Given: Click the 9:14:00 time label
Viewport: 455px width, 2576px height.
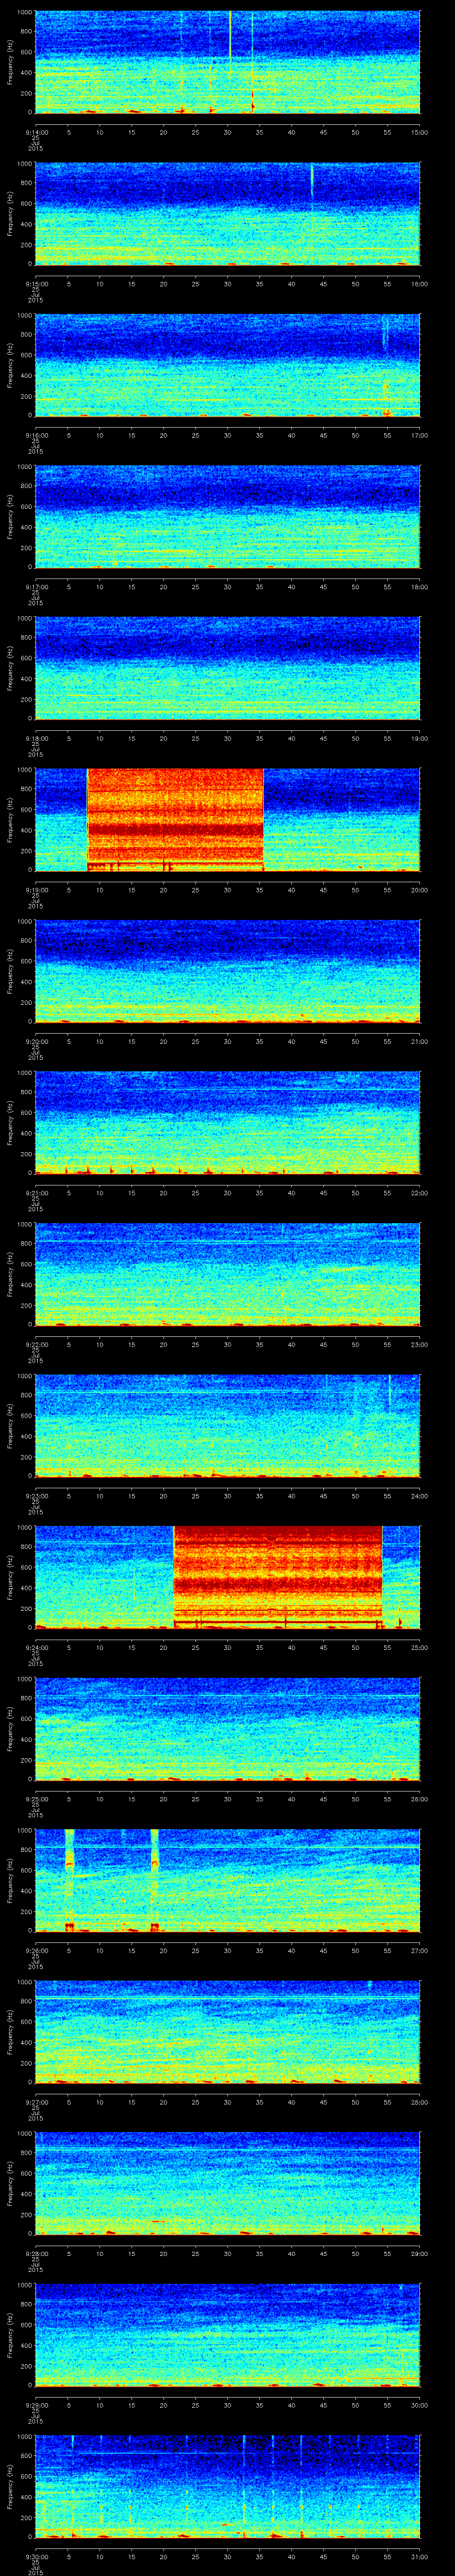Looking at the screenshot, I should point(36,132).
